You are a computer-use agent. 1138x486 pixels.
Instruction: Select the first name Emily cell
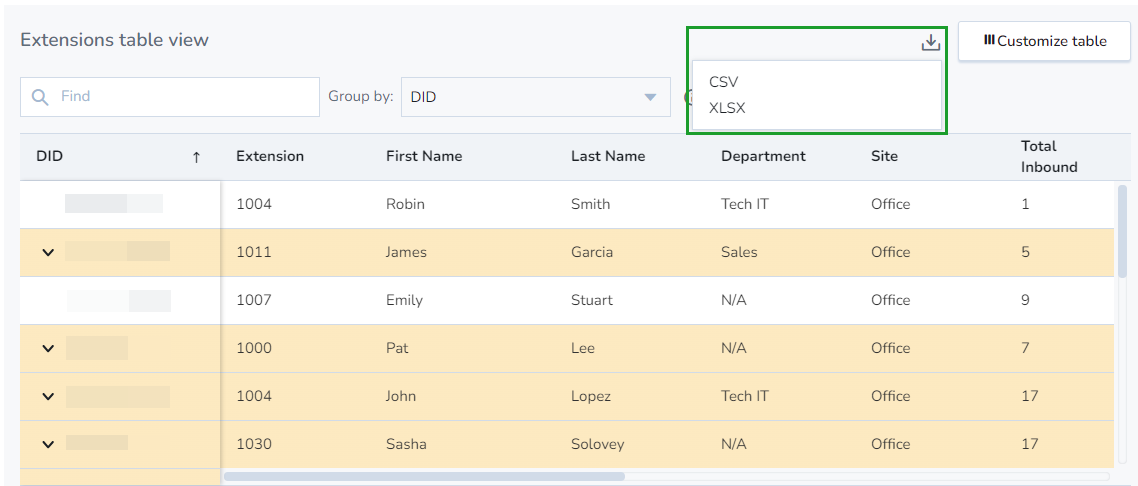404,300
